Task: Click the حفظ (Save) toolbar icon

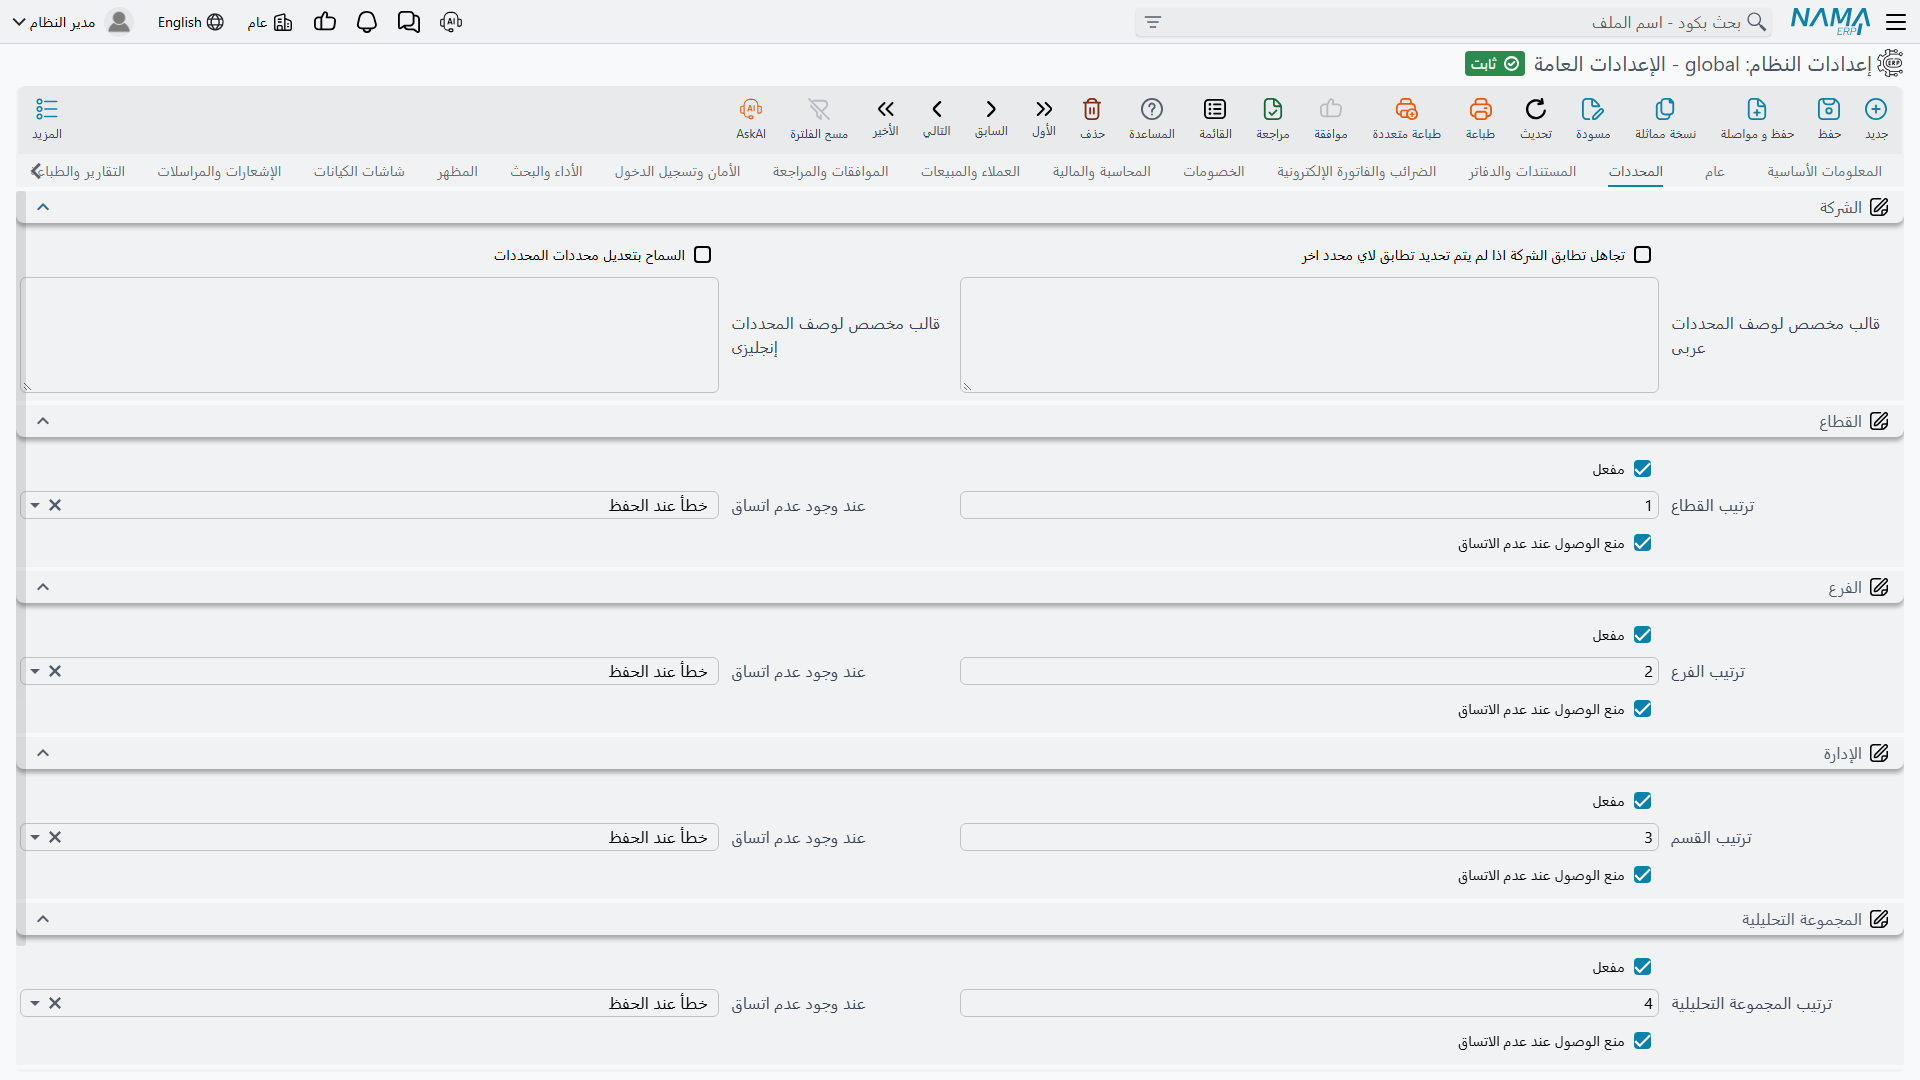Action: [x=1829, y=109]
